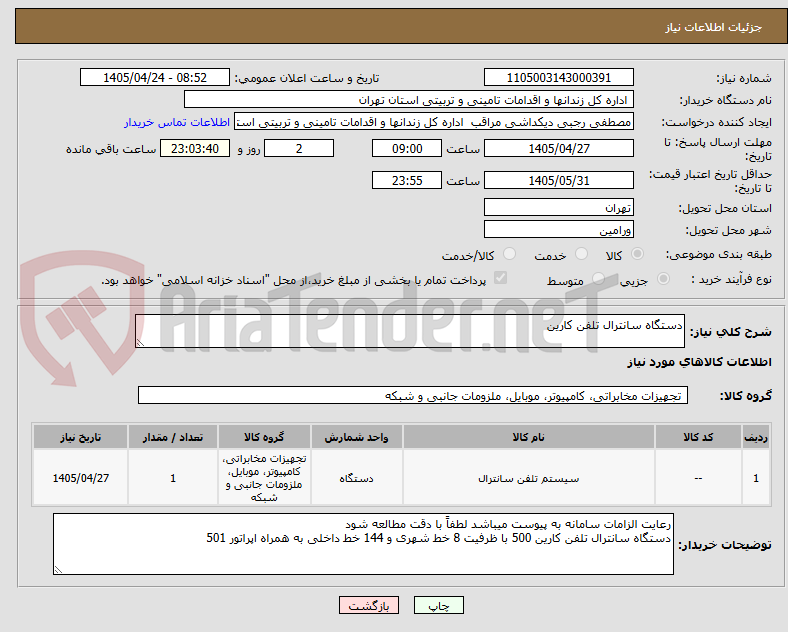Click the اطلاعات کالاهای مورد نیاز heading
788x632 pixels.
coord(699,362)
